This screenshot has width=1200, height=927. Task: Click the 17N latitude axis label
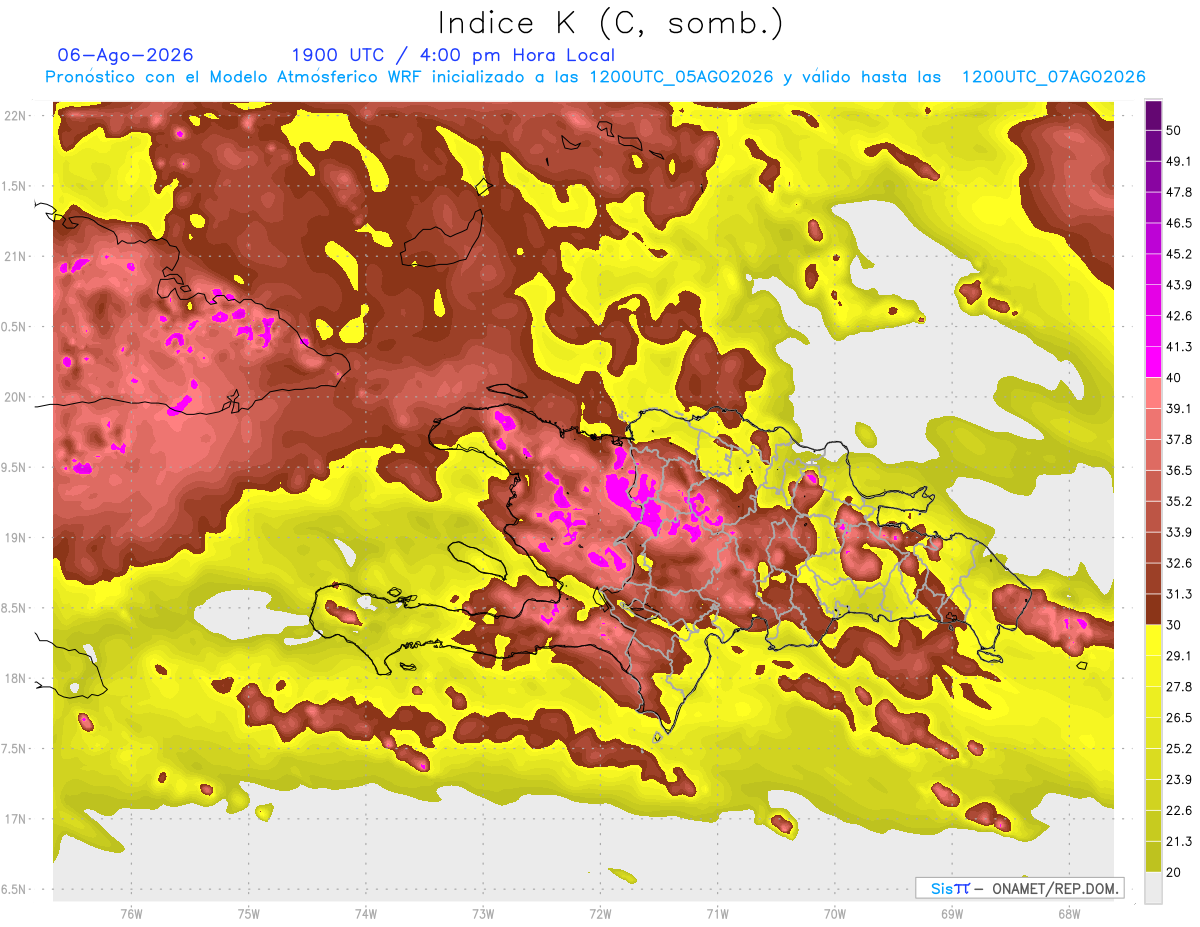click(16, 819)
